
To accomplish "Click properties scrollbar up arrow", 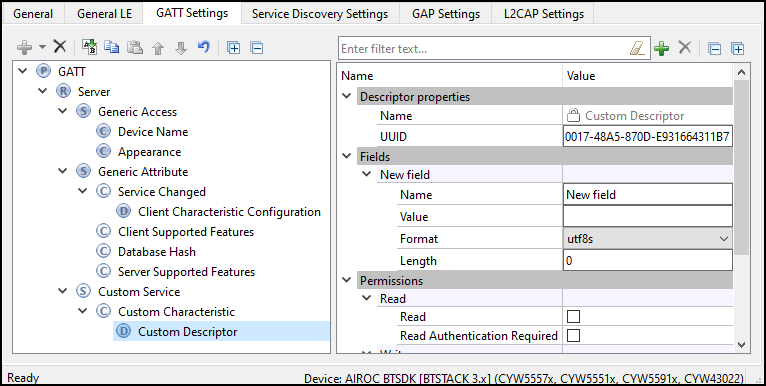I will [742, 72].
